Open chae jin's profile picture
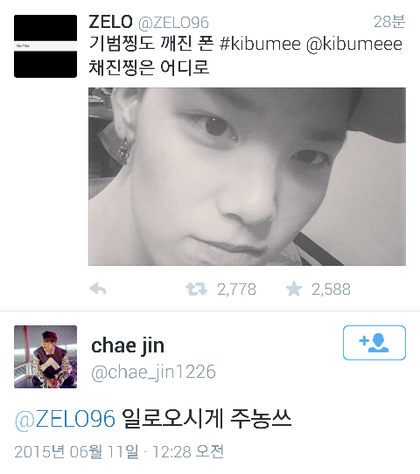This screenshot has width=420, height=474. [x=45, y=357]
